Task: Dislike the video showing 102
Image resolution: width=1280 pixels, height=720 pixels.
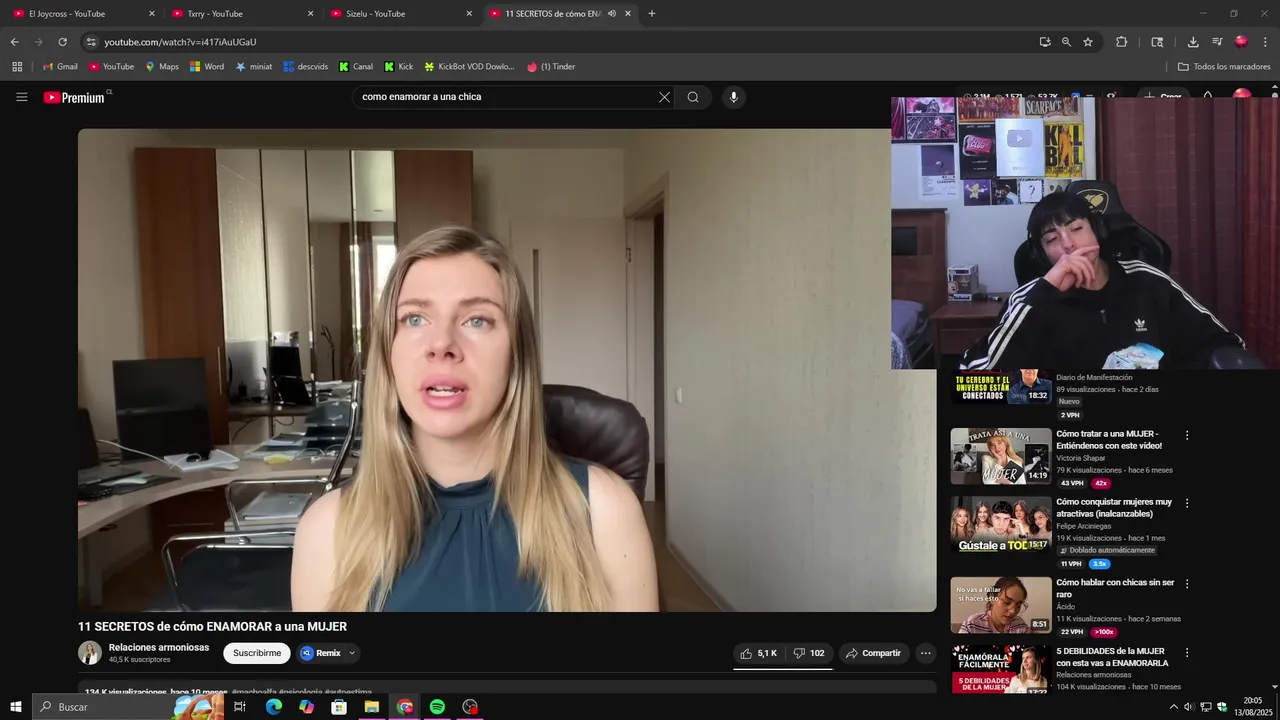Action: point(808,653)
